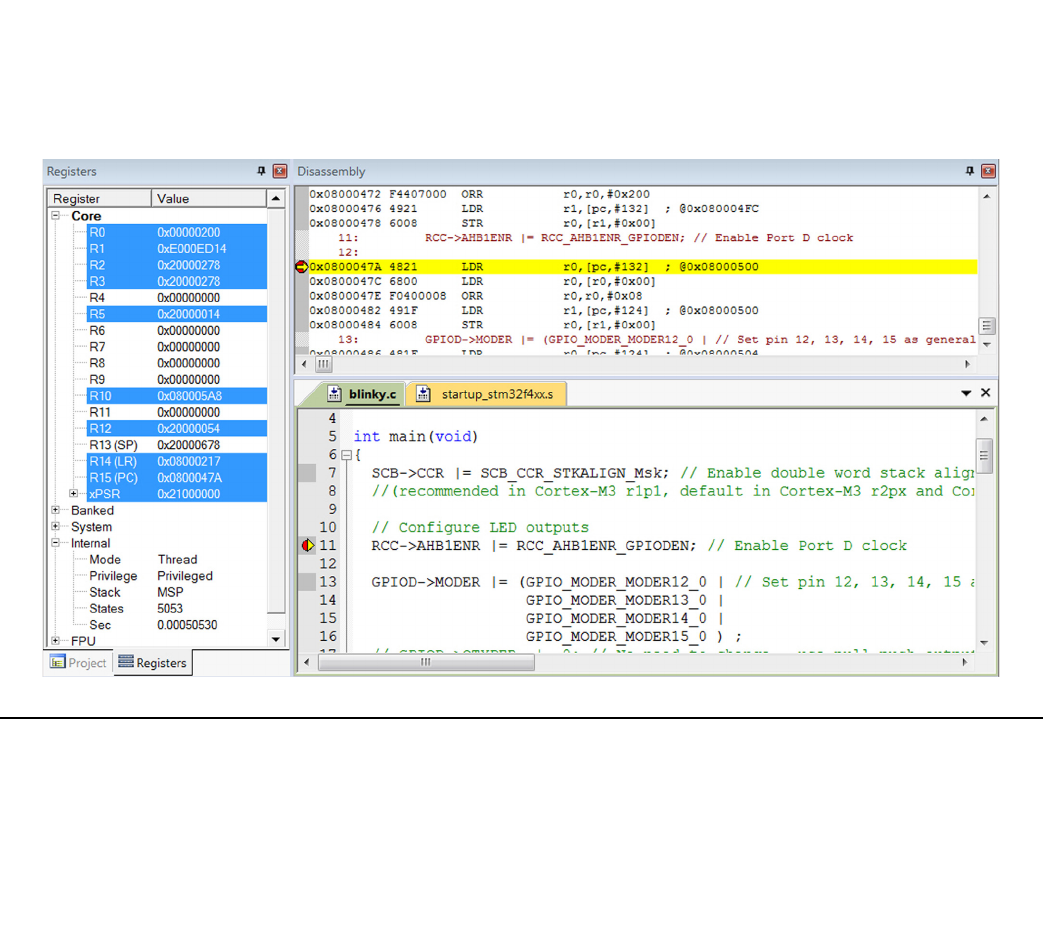Collapse the Internal register group
The width and height of the screenshot is (1059, 926).
point(55,542)
